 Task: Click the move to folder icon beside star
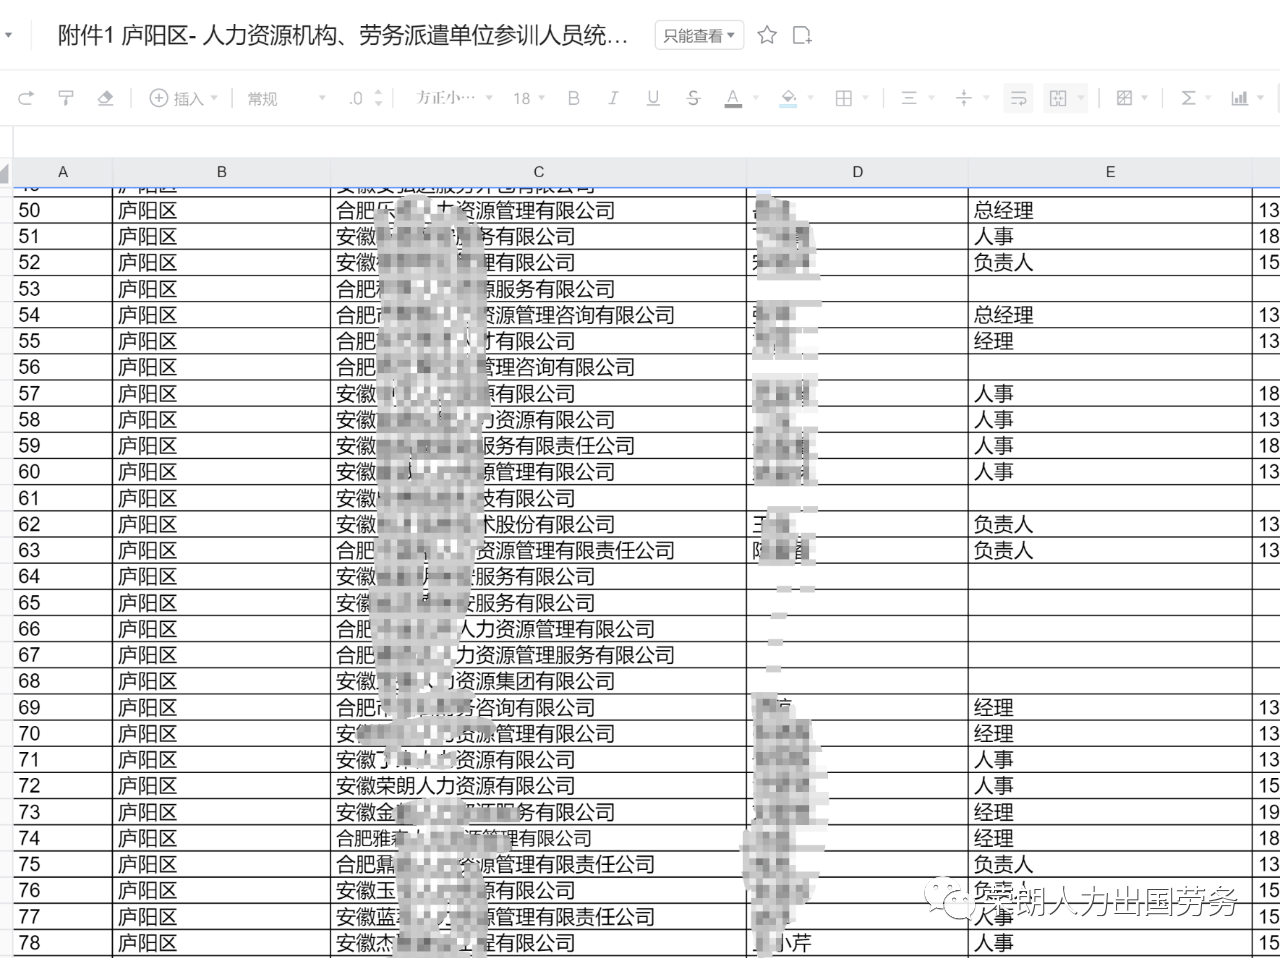pyautogui.click(x=801, y=35)
